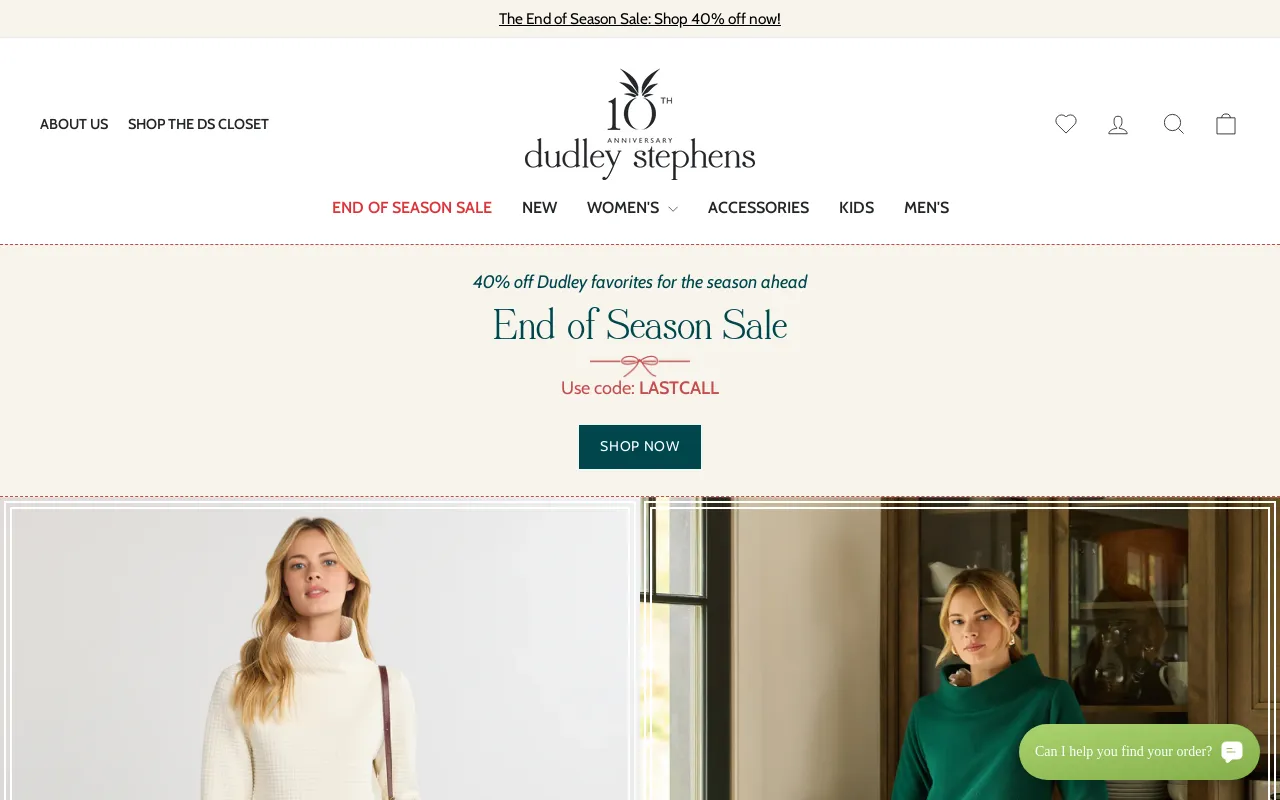Open the account login icon
Screen dimensions: 1280x800
(1118, 124)
